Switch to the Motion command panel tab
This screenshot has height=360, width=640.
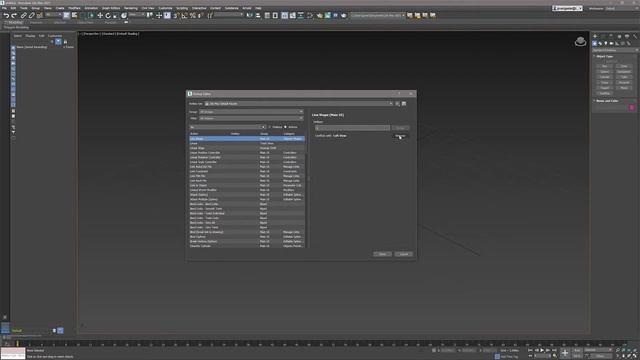pyautogui.click(x=619, y=36)
